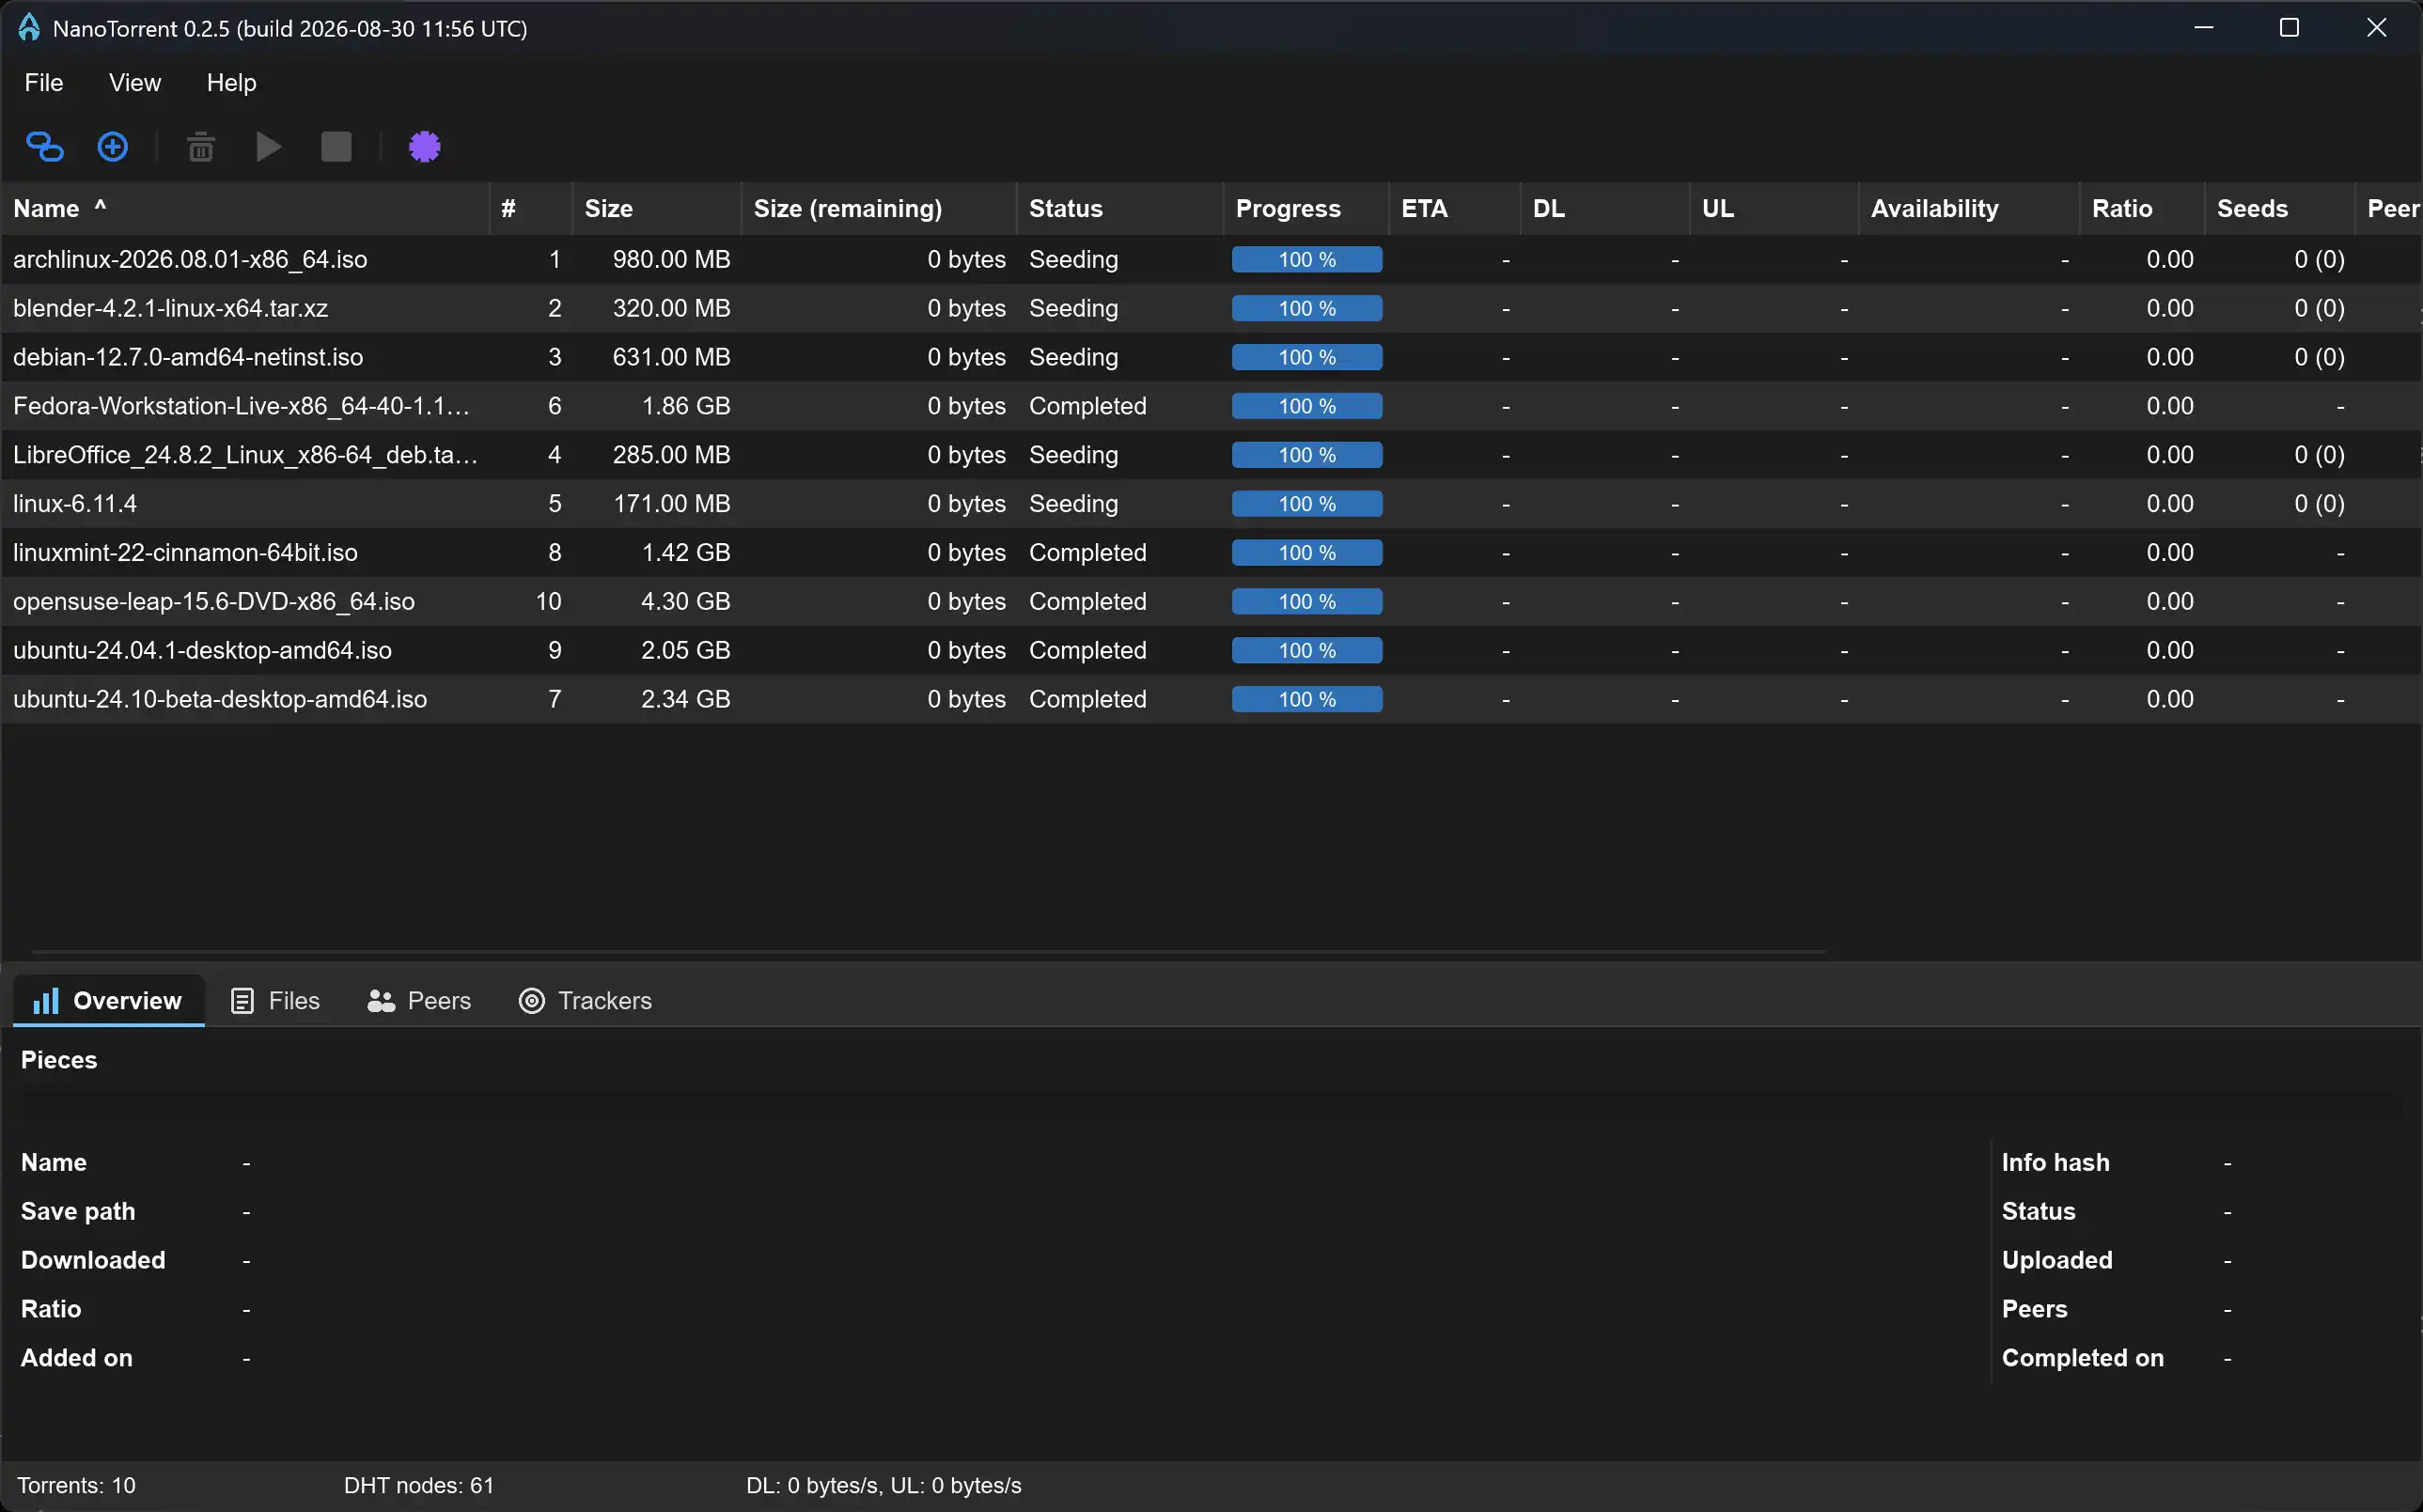Select ubuntu-24.04.1-desktop-amd64.iso torrent
2423x1512 pixels.
[x=1211, y=651]
